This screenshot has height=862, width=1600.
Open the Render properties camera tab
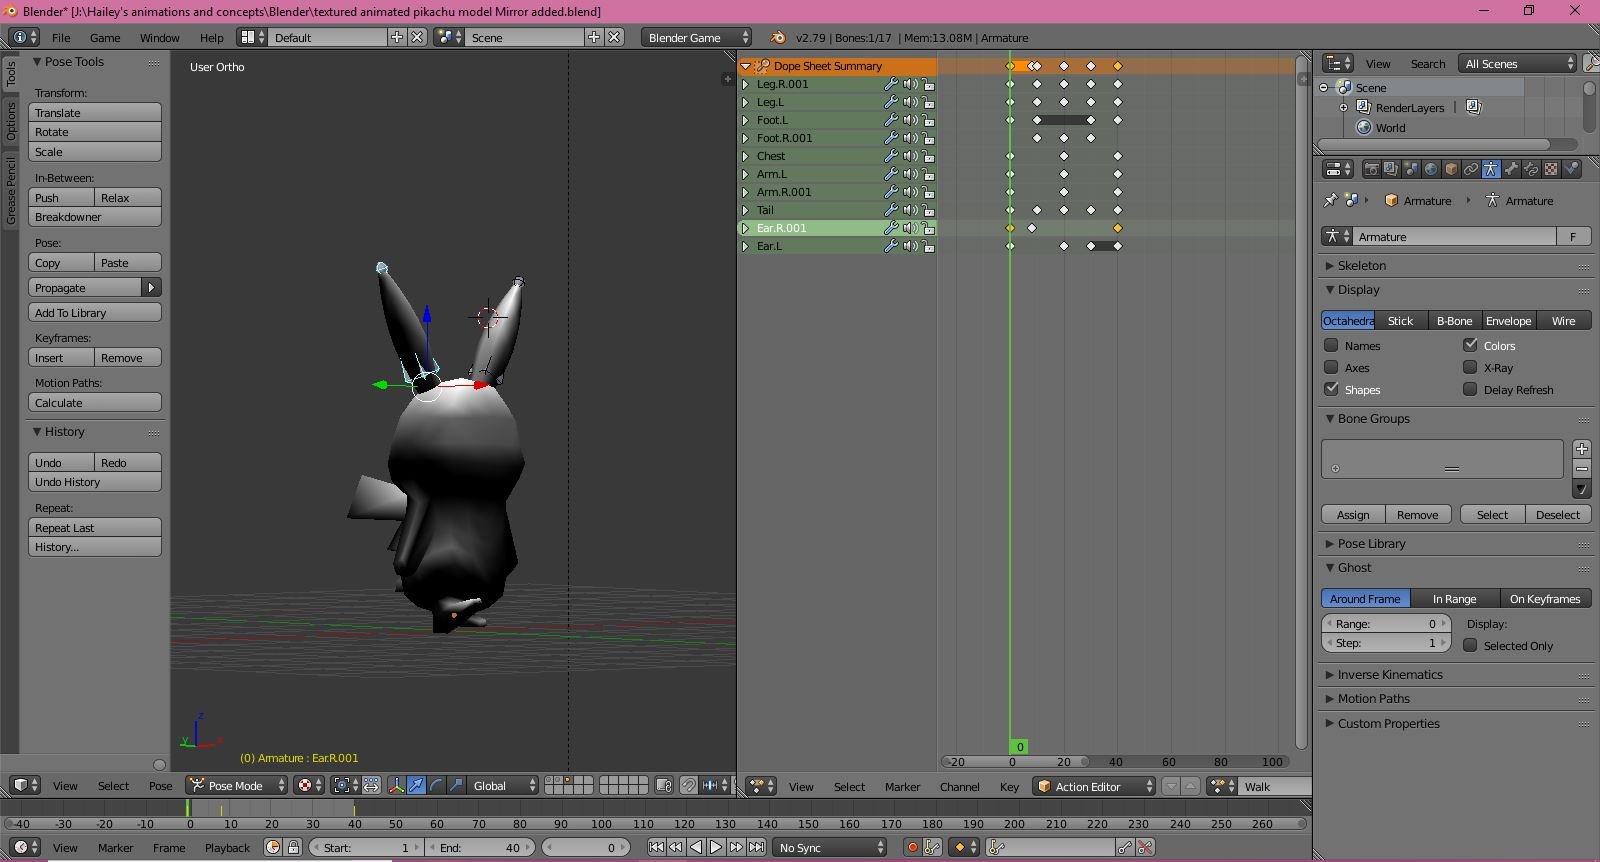pyautogui.click(x=1372, y=169)
